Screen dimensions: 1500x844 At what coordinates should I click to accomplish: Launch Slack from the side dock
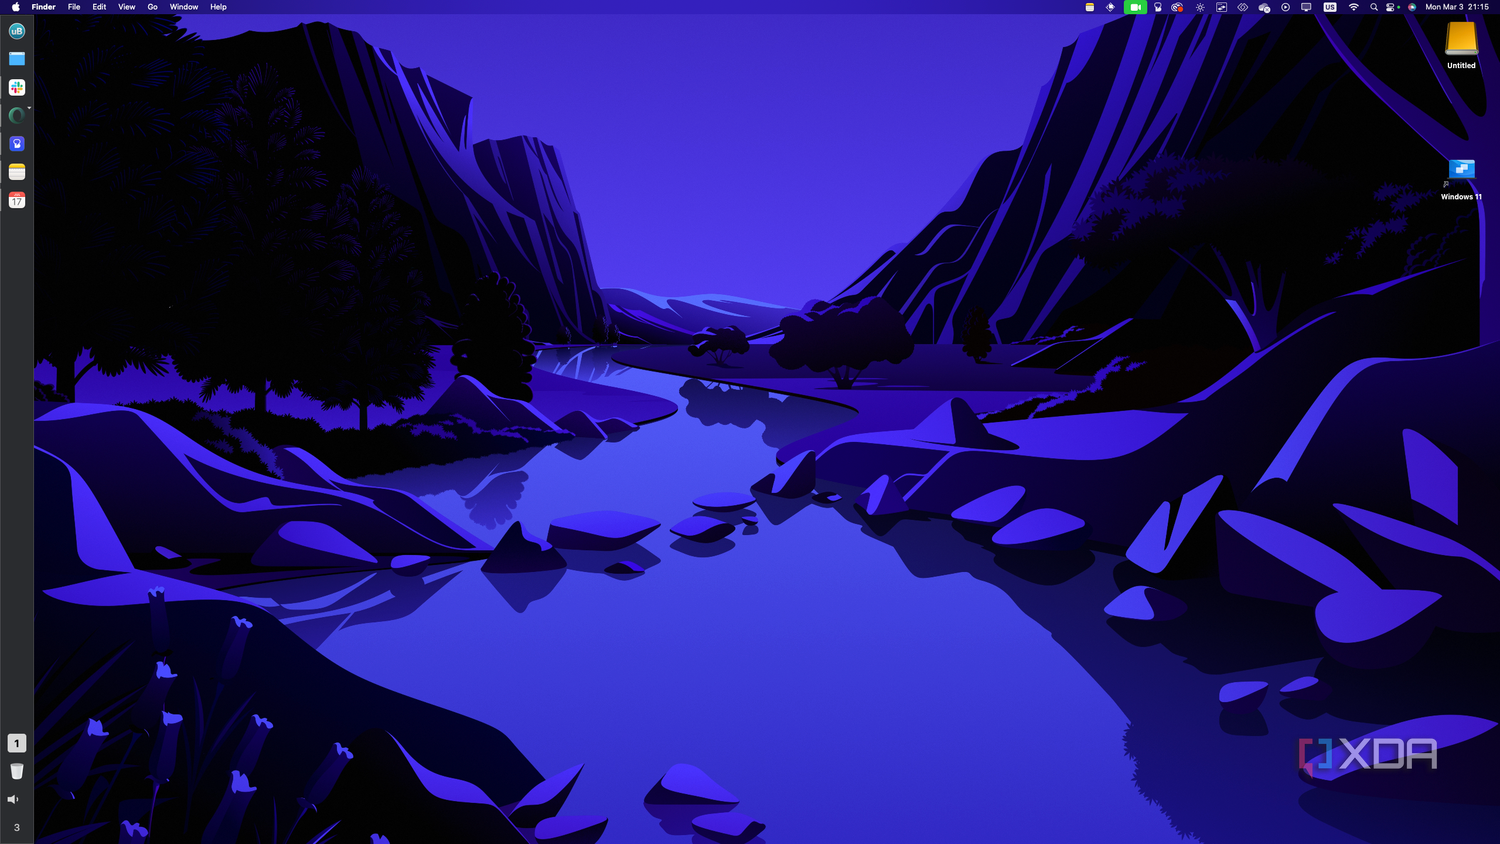[16, 87]
